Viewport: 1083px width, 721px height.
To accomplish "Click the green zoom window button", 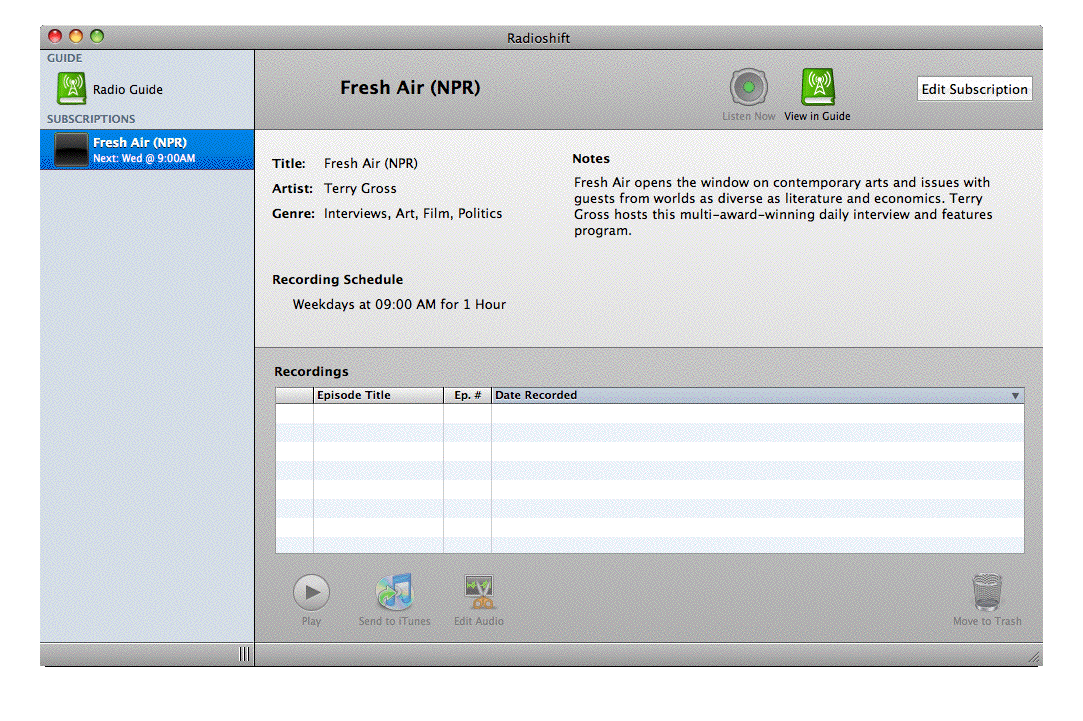I will click(97, 37).
